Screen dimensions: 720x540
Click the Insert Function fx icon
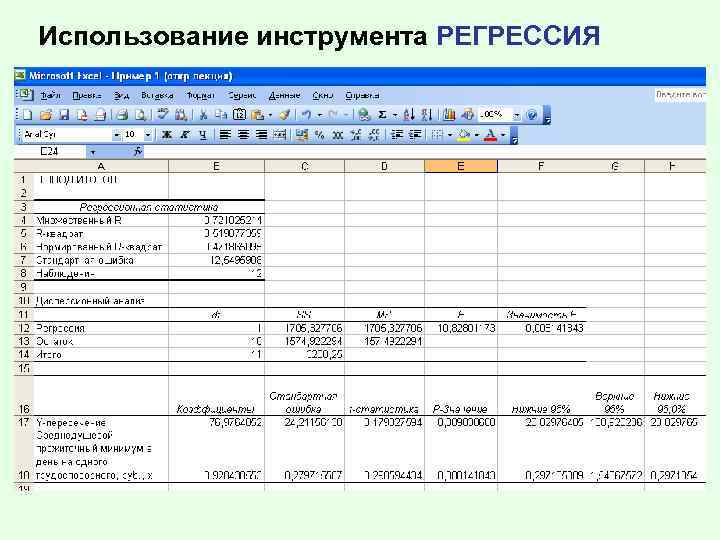coord(137,151)
